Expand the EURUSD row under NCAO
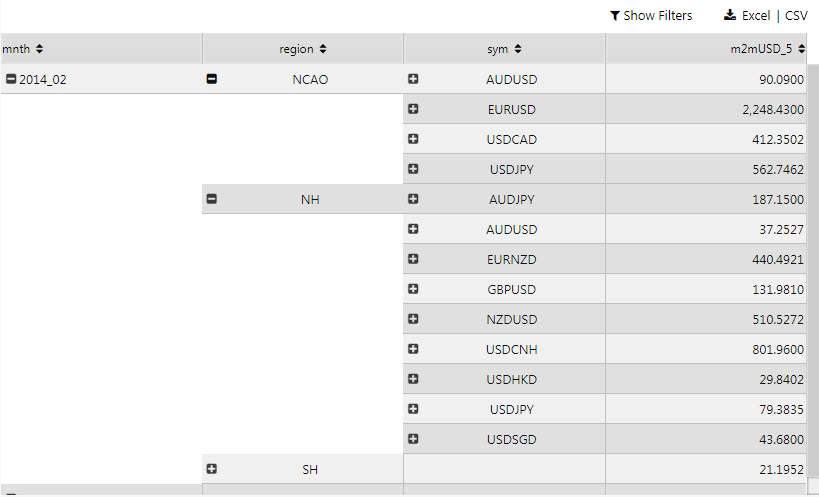819x497 pixels. tap(413, 109)
